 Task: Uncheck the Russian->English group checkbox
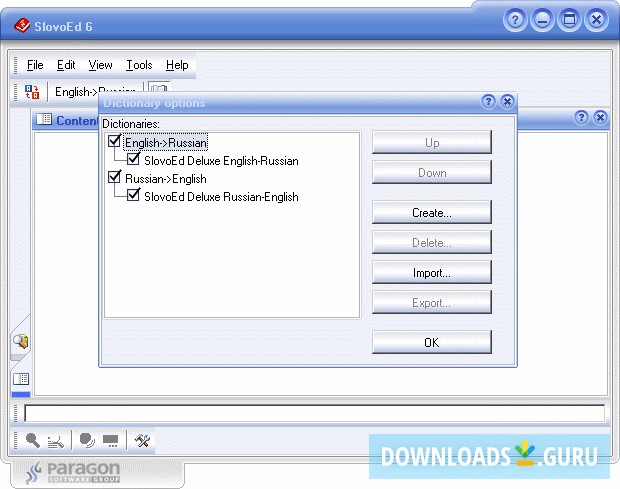click(114, 177)
